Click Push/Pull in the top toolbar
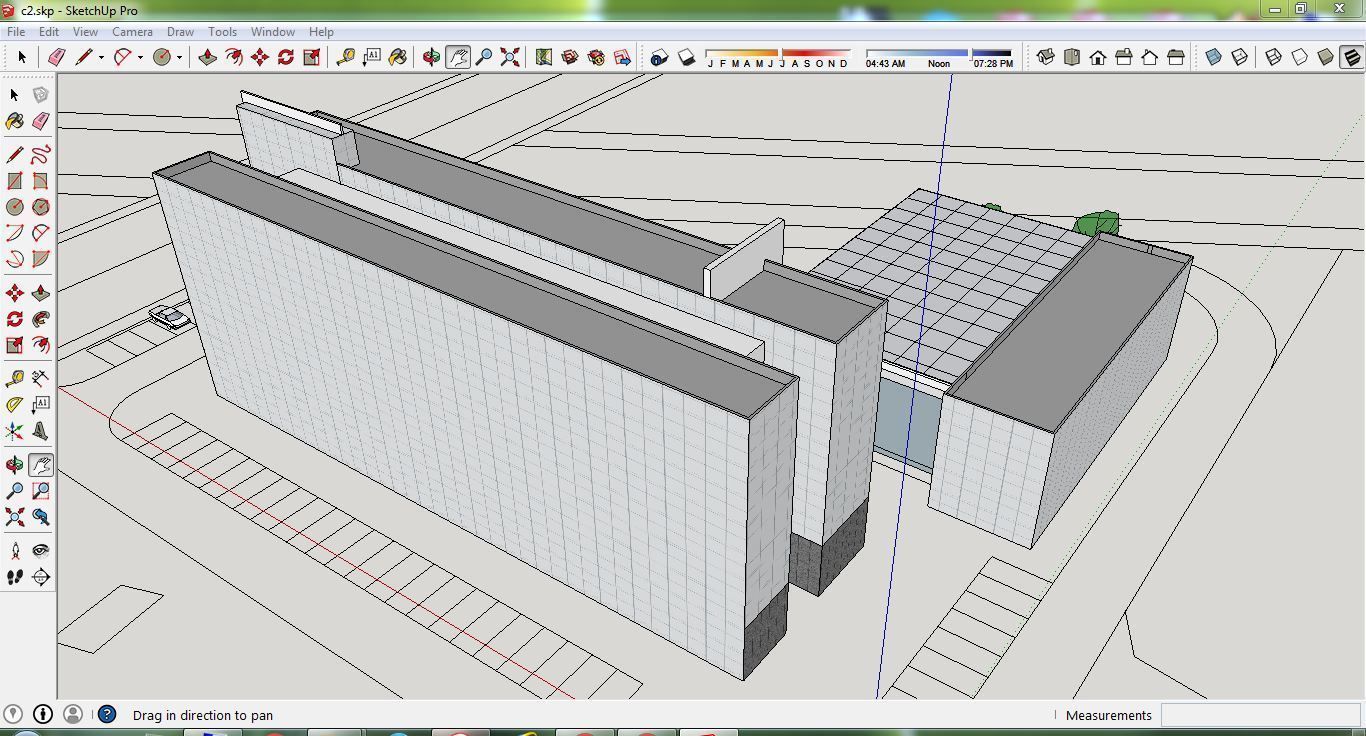Viewport: 1366px width, 736px height. click(x=208, y=57)
